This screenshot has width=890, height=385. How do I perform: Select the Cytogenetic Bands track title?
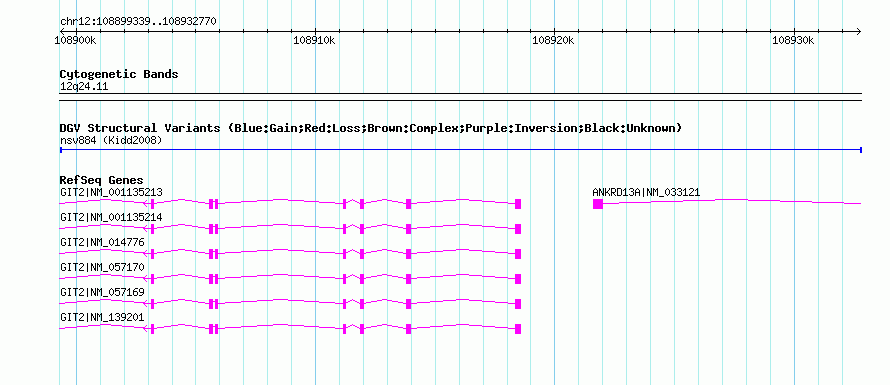pos(119,74)
